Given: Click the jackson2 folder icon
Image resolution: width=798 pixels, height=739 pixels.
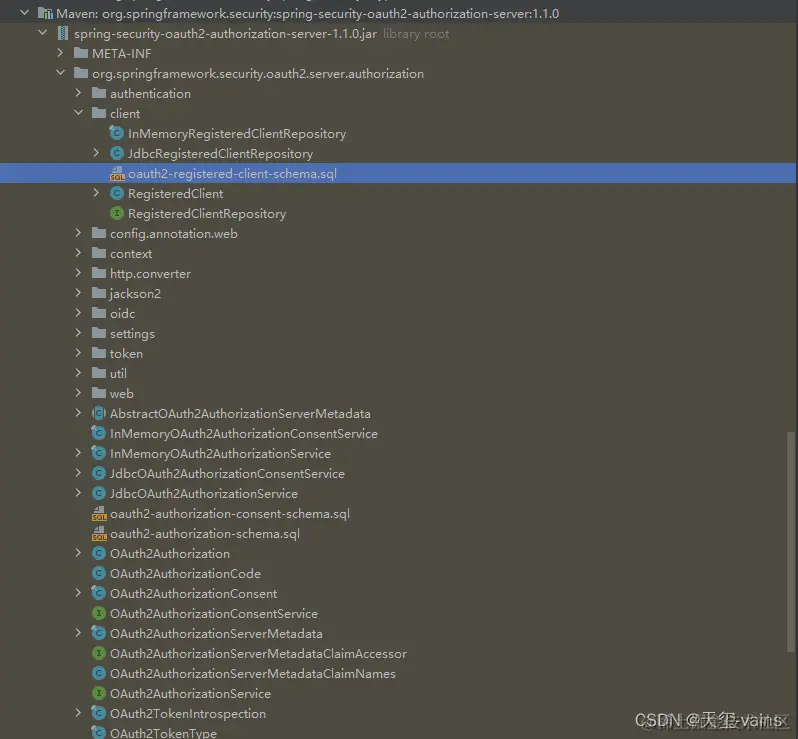Looking at the screenshot, I should [99, 293].
